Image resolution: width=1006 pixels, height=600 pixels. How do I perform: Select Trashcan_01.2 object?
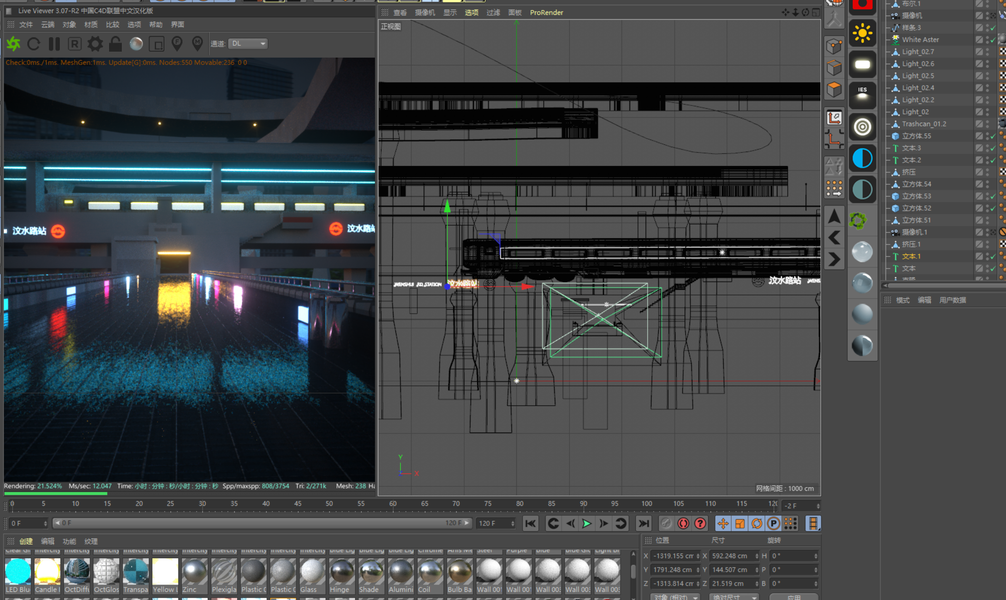[x=924, y=124]
